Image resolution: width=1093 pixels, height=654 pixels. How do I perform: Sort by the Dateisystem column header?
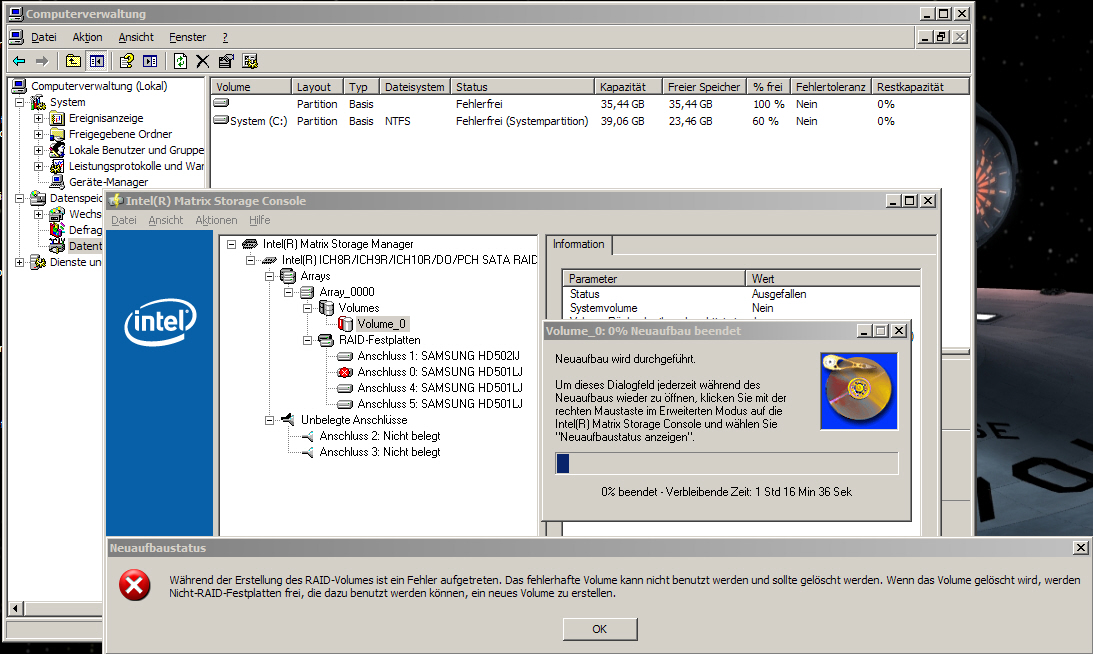tap(415, 87)
